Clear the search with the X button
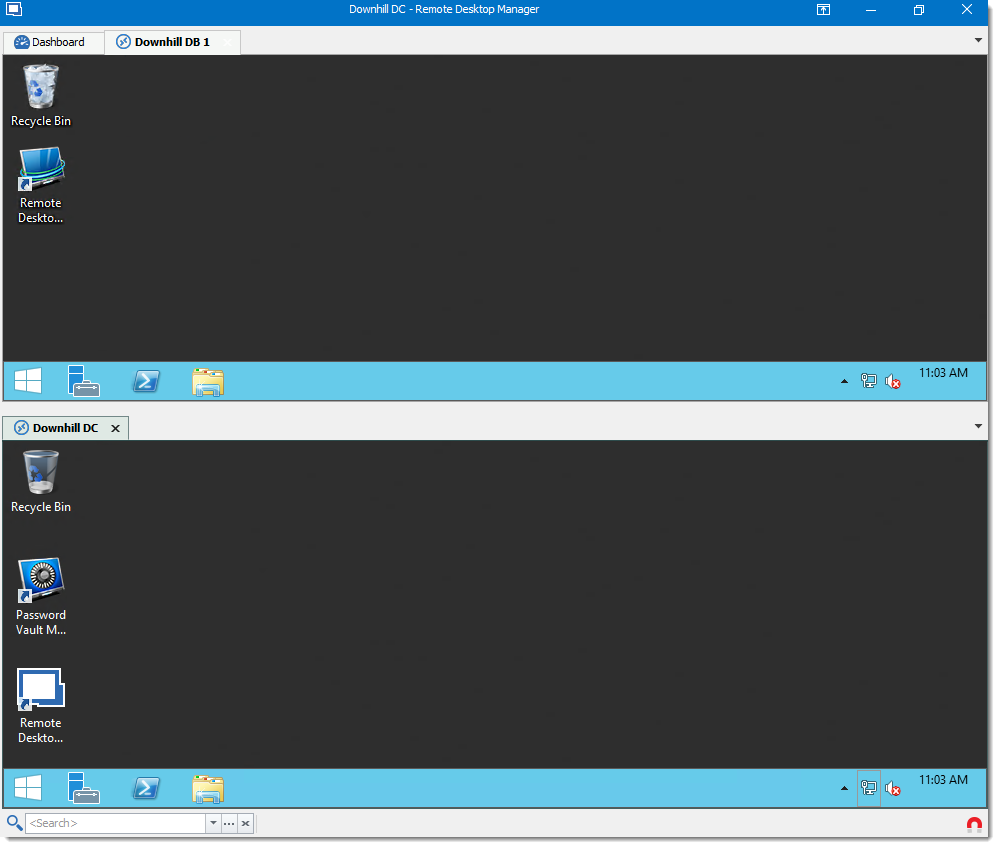Image resolution: width=998 pixels, height=847 pixels. pos(246,823)
